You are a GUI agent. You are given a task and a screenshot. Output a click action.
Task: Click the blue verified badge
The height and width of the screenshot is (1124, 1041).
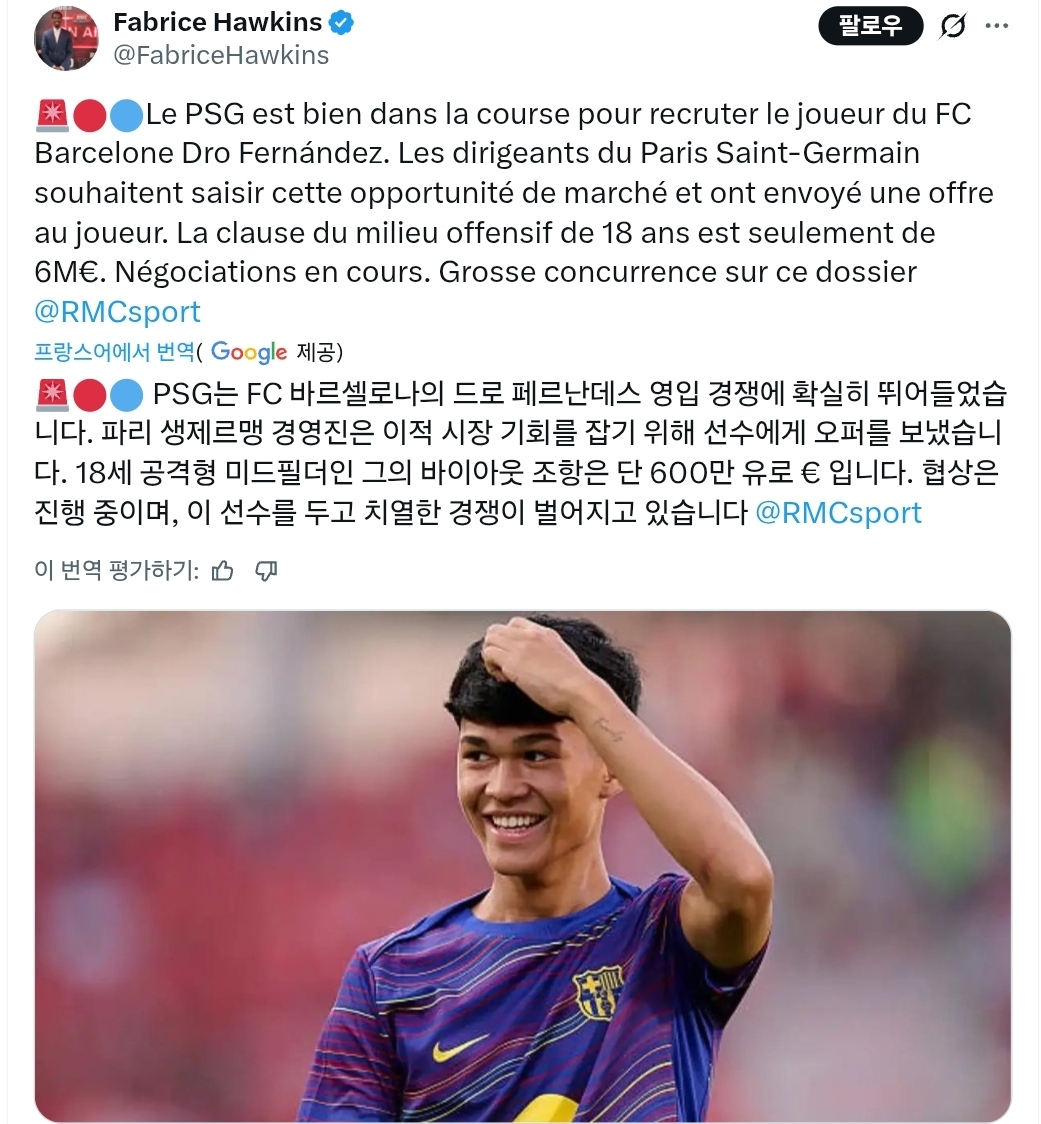341,23
